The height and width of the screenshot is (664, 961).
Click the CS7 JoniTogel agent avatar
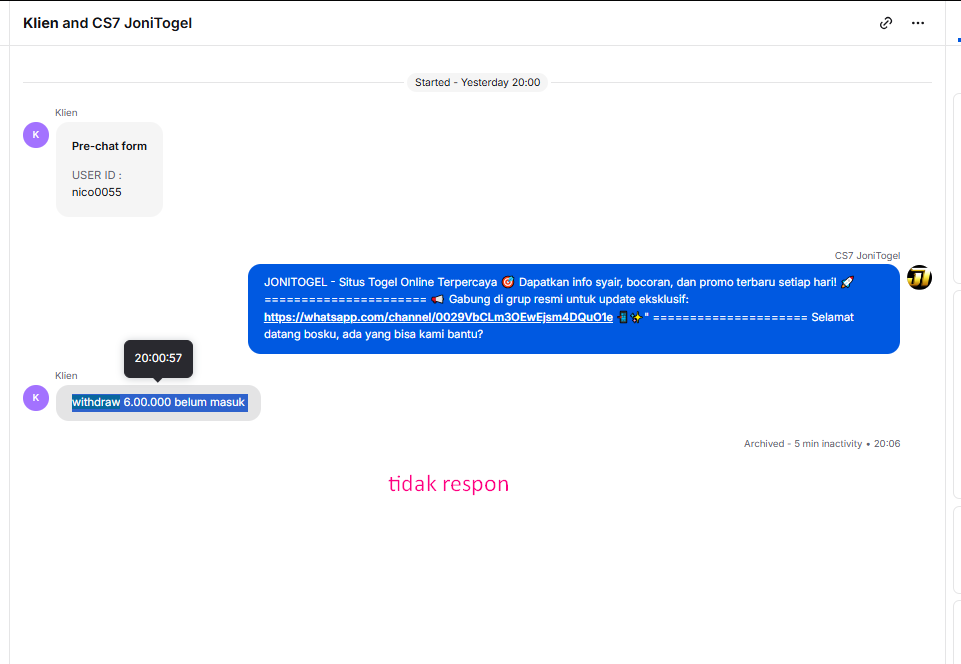coord(919,278)
